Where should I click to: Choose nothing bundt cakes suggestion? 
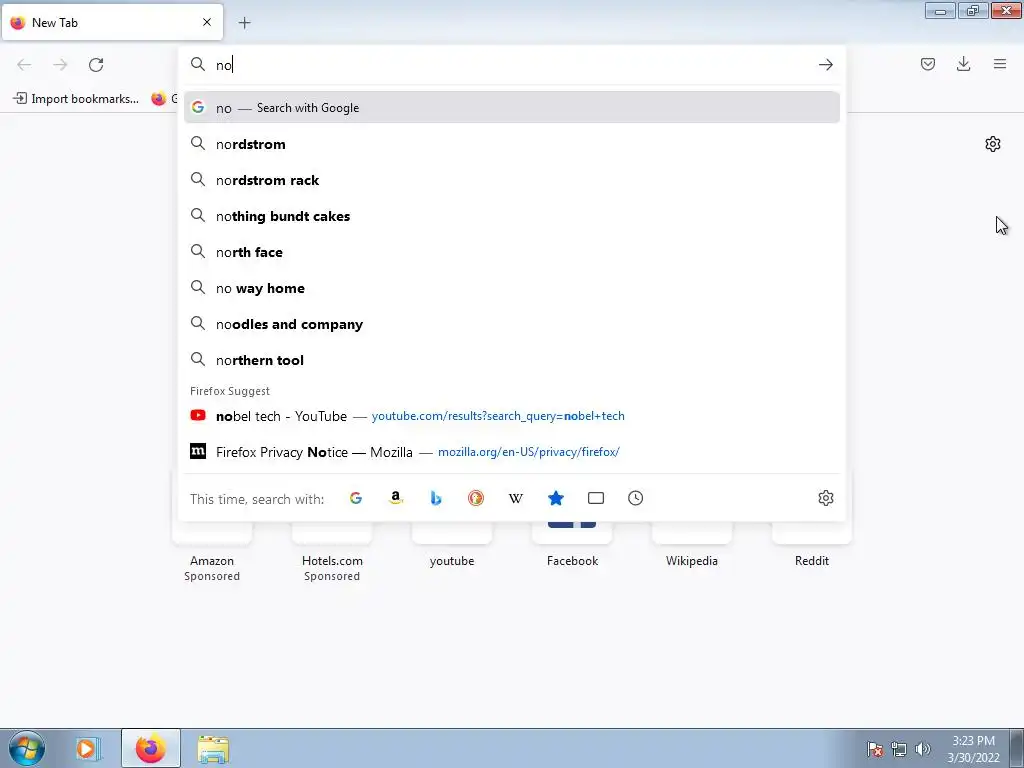pos(512,216)
